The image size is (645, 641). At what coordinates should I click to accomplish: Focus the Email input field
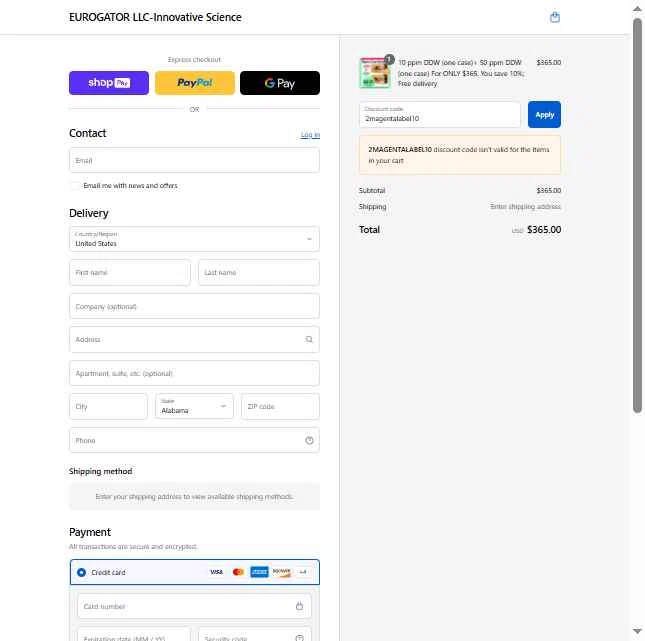tap(194, 160)
